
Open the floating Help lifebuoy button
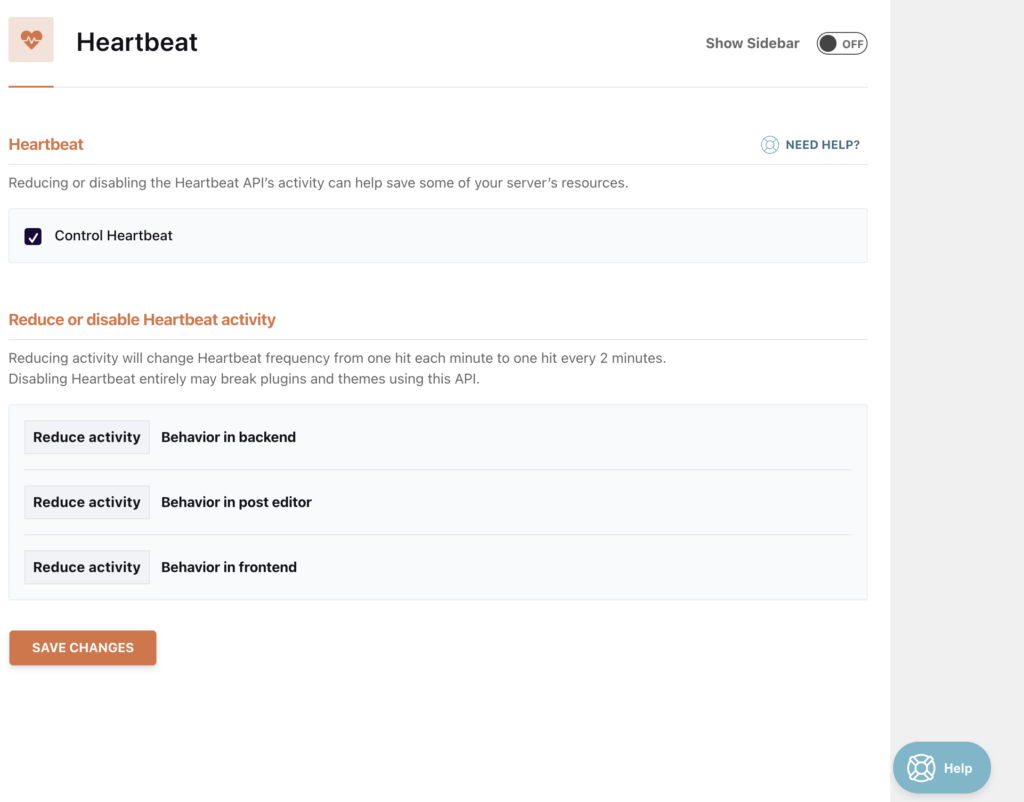tap(941, 767)
